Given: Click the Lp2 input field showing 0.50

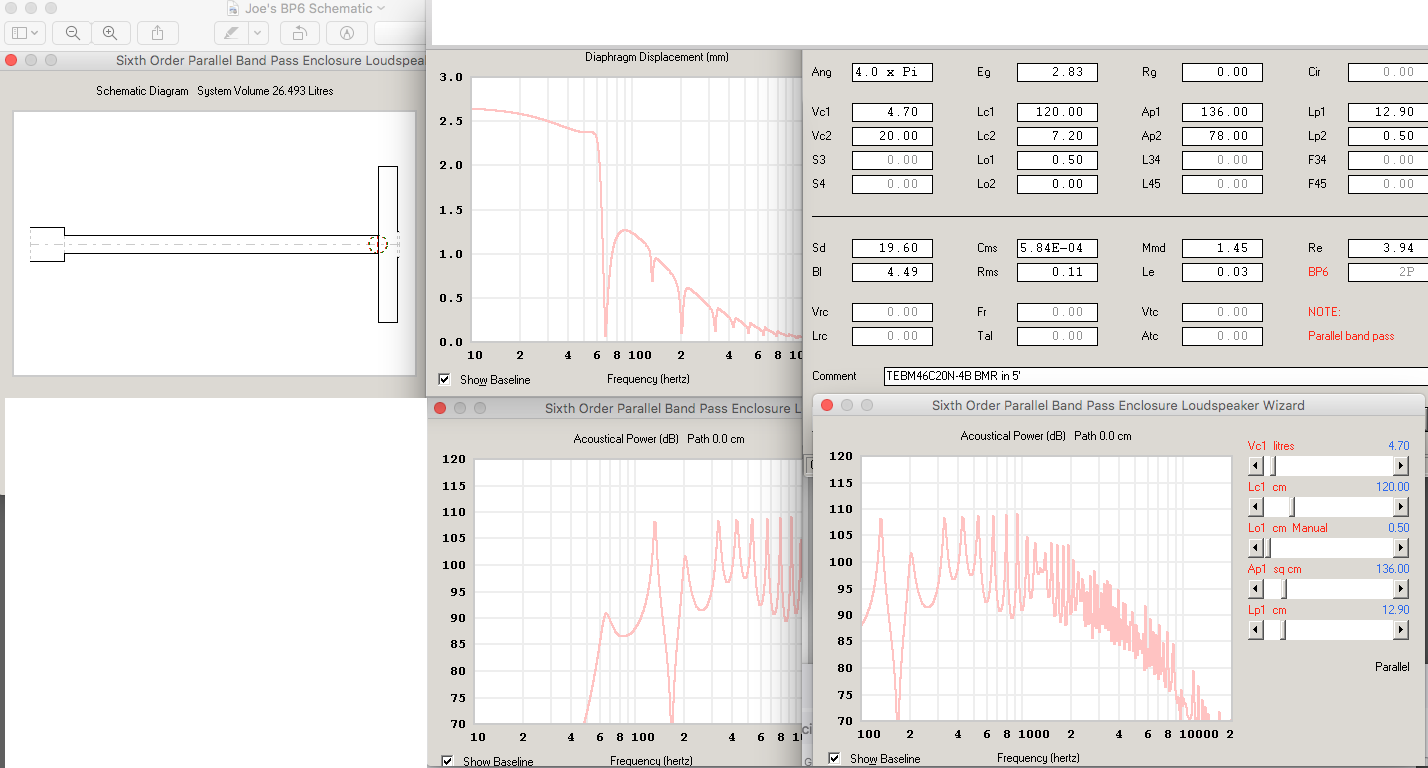Looking at the screenshot, I should [x=1388, y=136].
